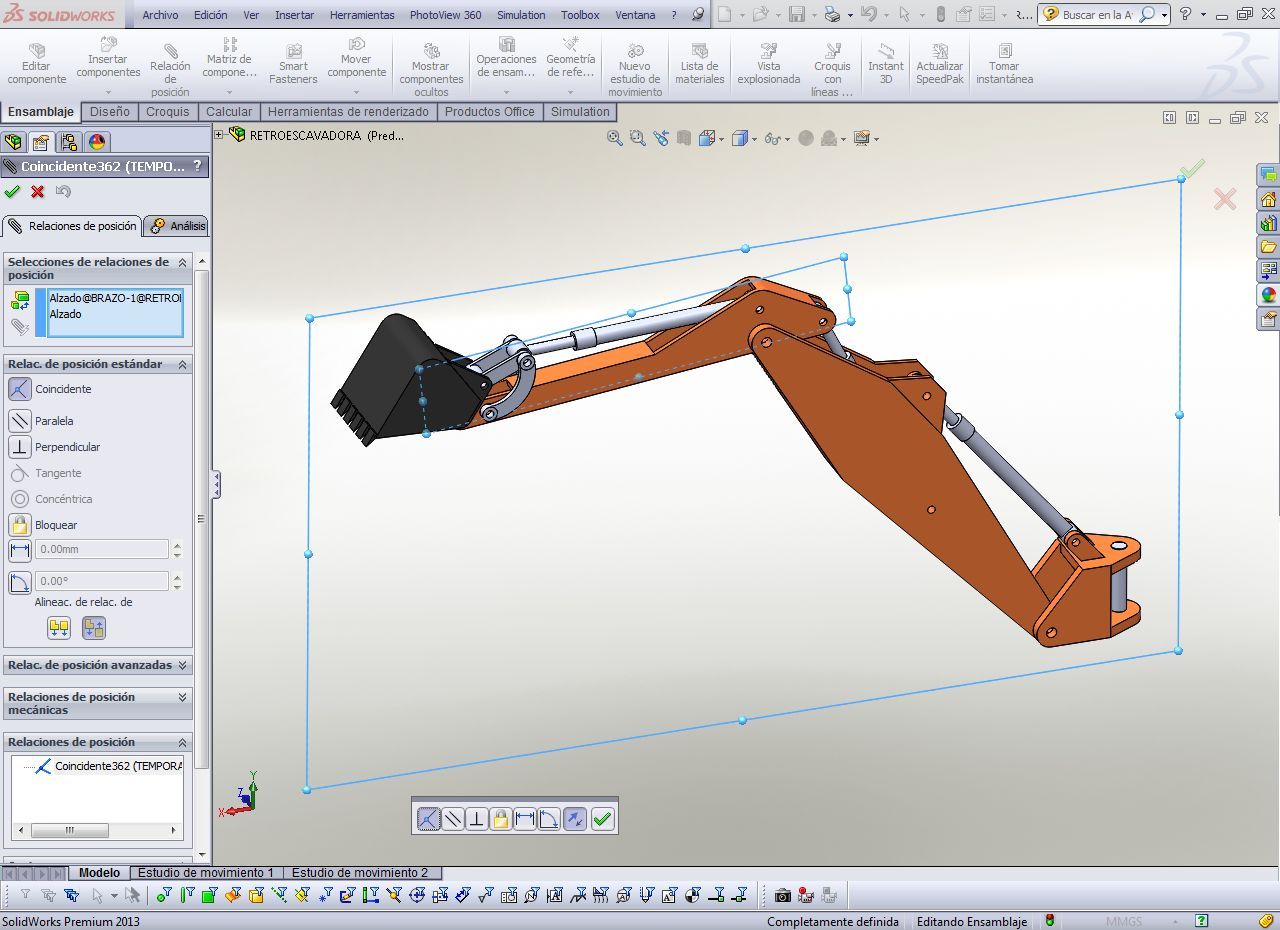Choose the aligned mate alignment button
This screenshot has width=1280, height=930.
[59, 628]
